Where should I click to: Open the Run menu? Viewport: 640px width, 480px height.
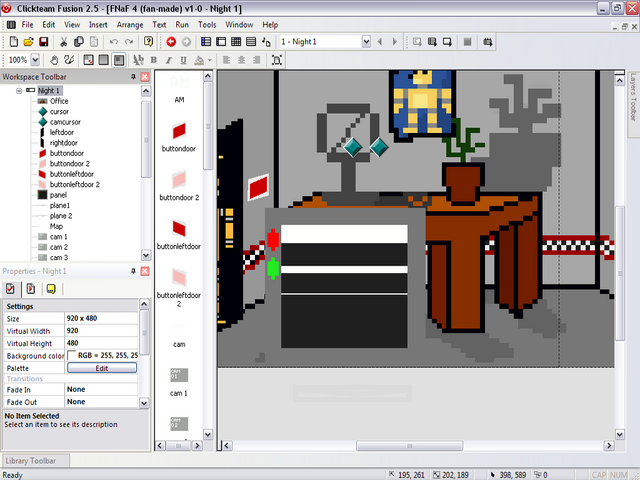pyautogui.click(x=182, y=25)
